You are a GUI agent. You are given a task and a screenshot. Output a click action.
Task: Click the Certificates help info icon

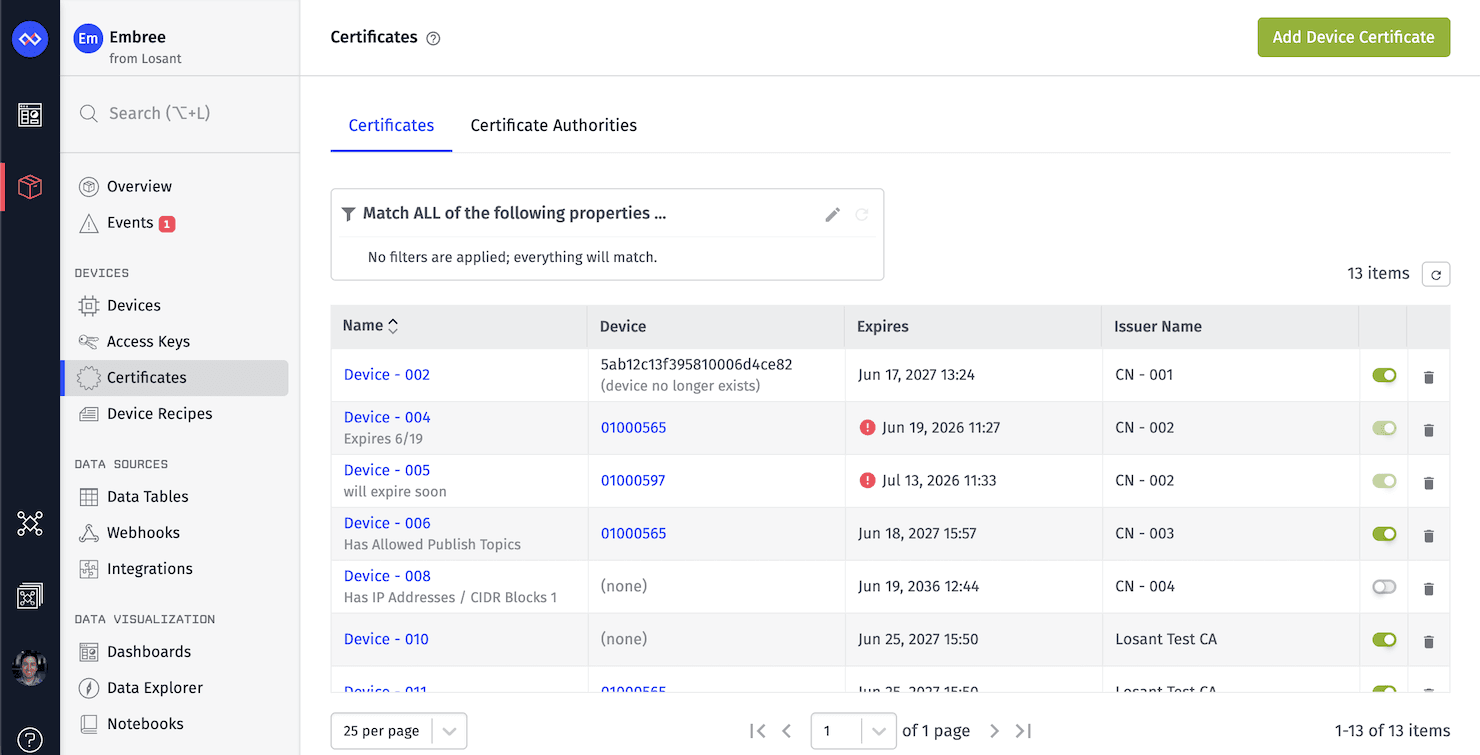pos(433,38)
